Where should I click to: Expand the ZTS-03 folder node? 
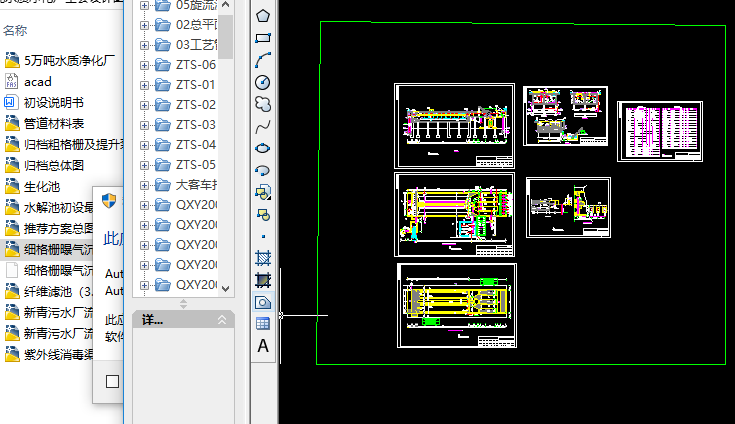pyautogui.click(x=144, y=125)
